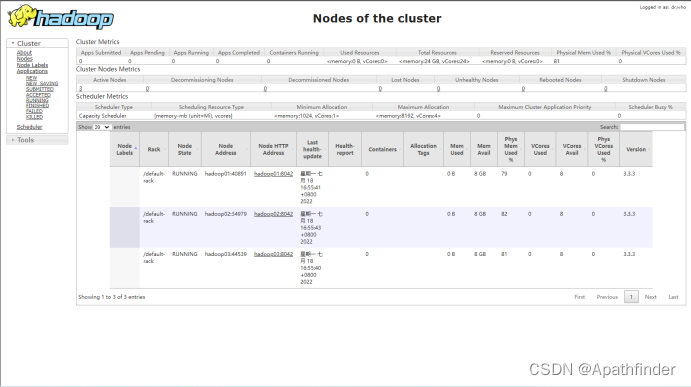Image resolution: width=691 pixels, height=387 pixels.
Task: Sort table by Phys VCores Used % column
Action: pos(603,149)
